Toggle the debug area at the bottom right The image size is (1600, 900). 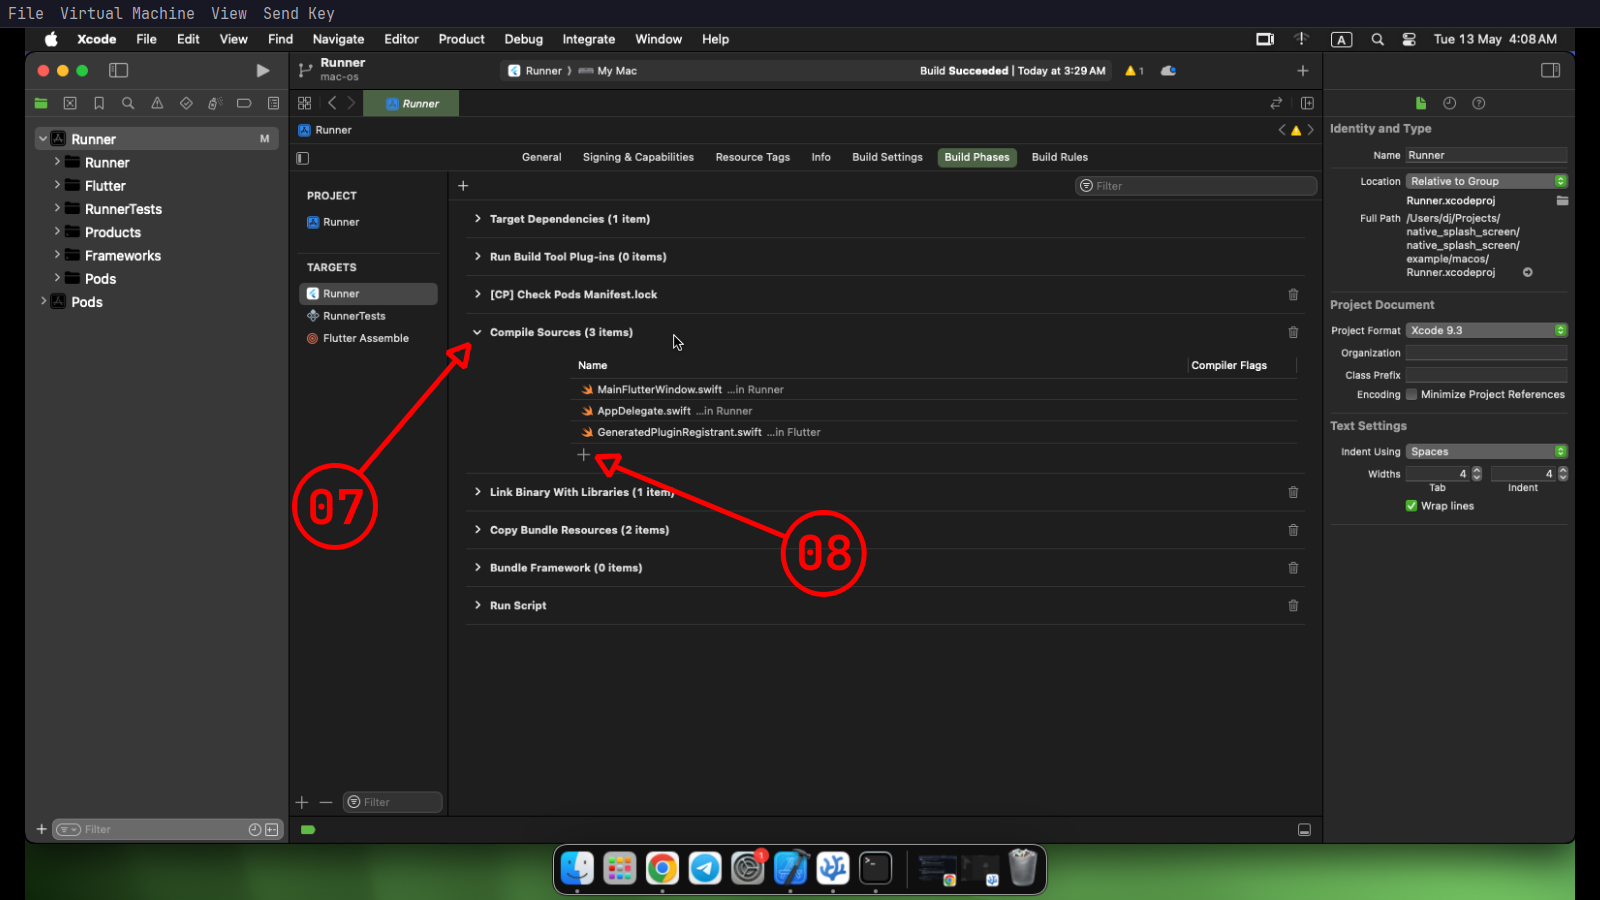click(x=1304, y=830)
